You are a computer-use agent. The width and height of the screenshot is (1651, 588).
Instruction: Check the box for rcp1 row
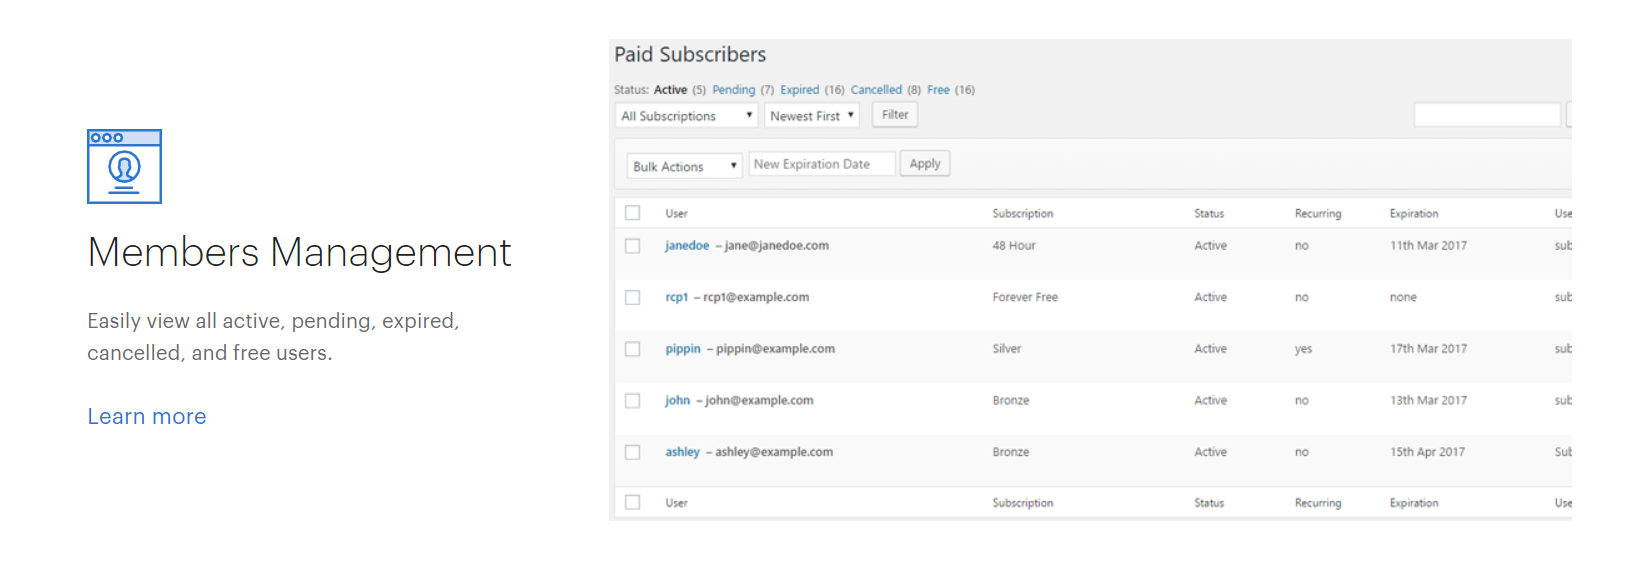coord(633,298)
